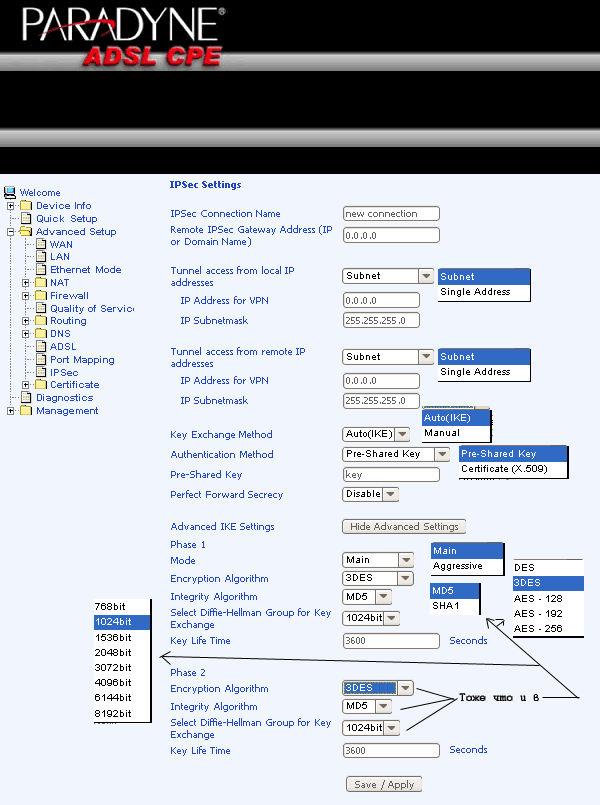
Task: Choose the 2048bit Diffie-Hellman option
Action: 122,653
